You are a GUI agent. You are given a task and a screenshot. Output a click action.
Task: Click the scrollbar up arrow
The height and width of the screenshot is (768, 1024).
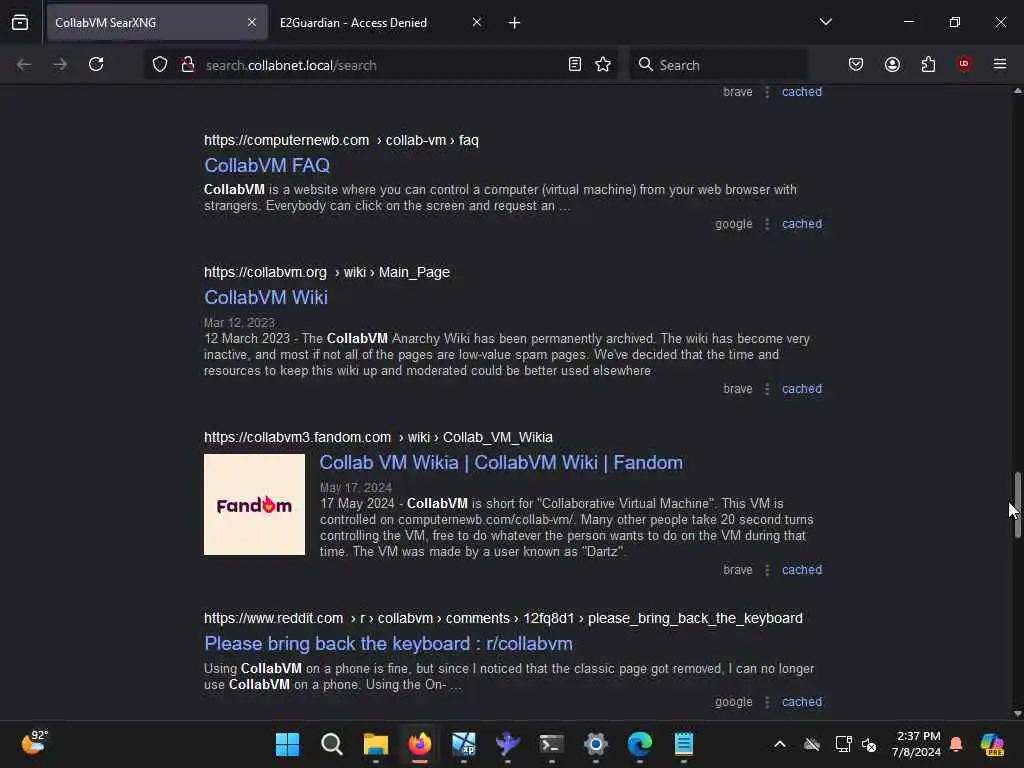1017,91
